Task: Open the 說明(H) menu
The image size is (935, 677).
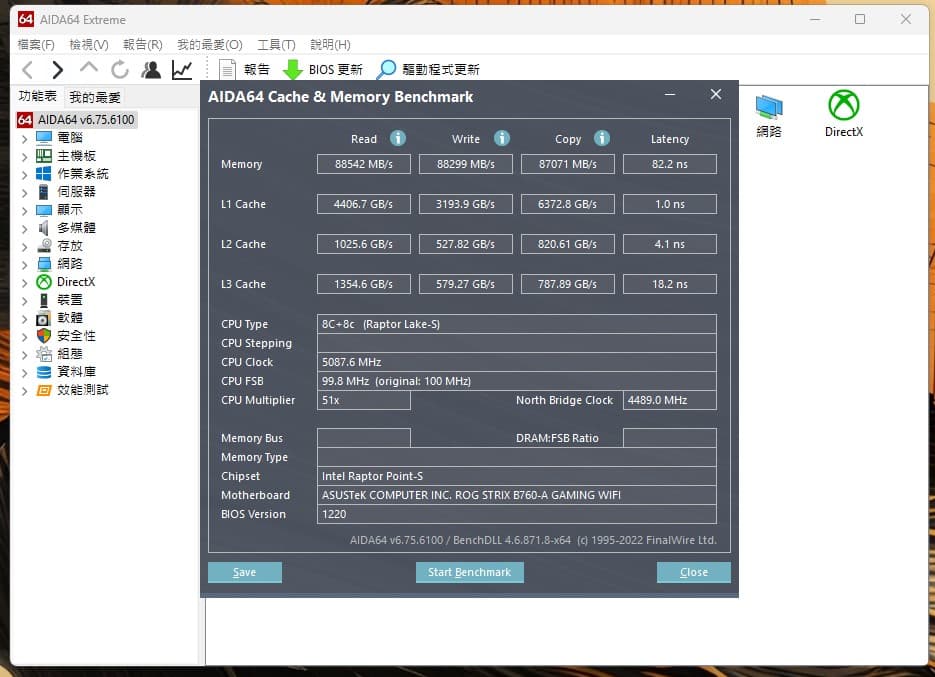Action: (330, 45)
